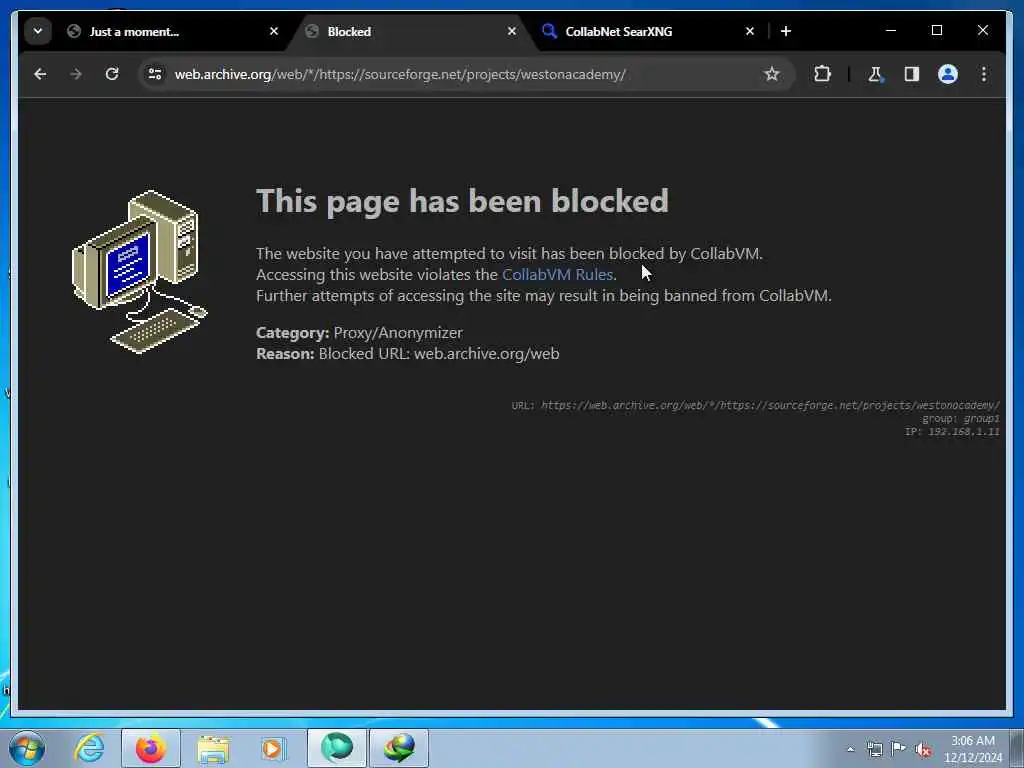The height and width of the screenshot is (768, 1024).
Task: Open Action Center flag tray icon
Action: click(x=899, y=750)
